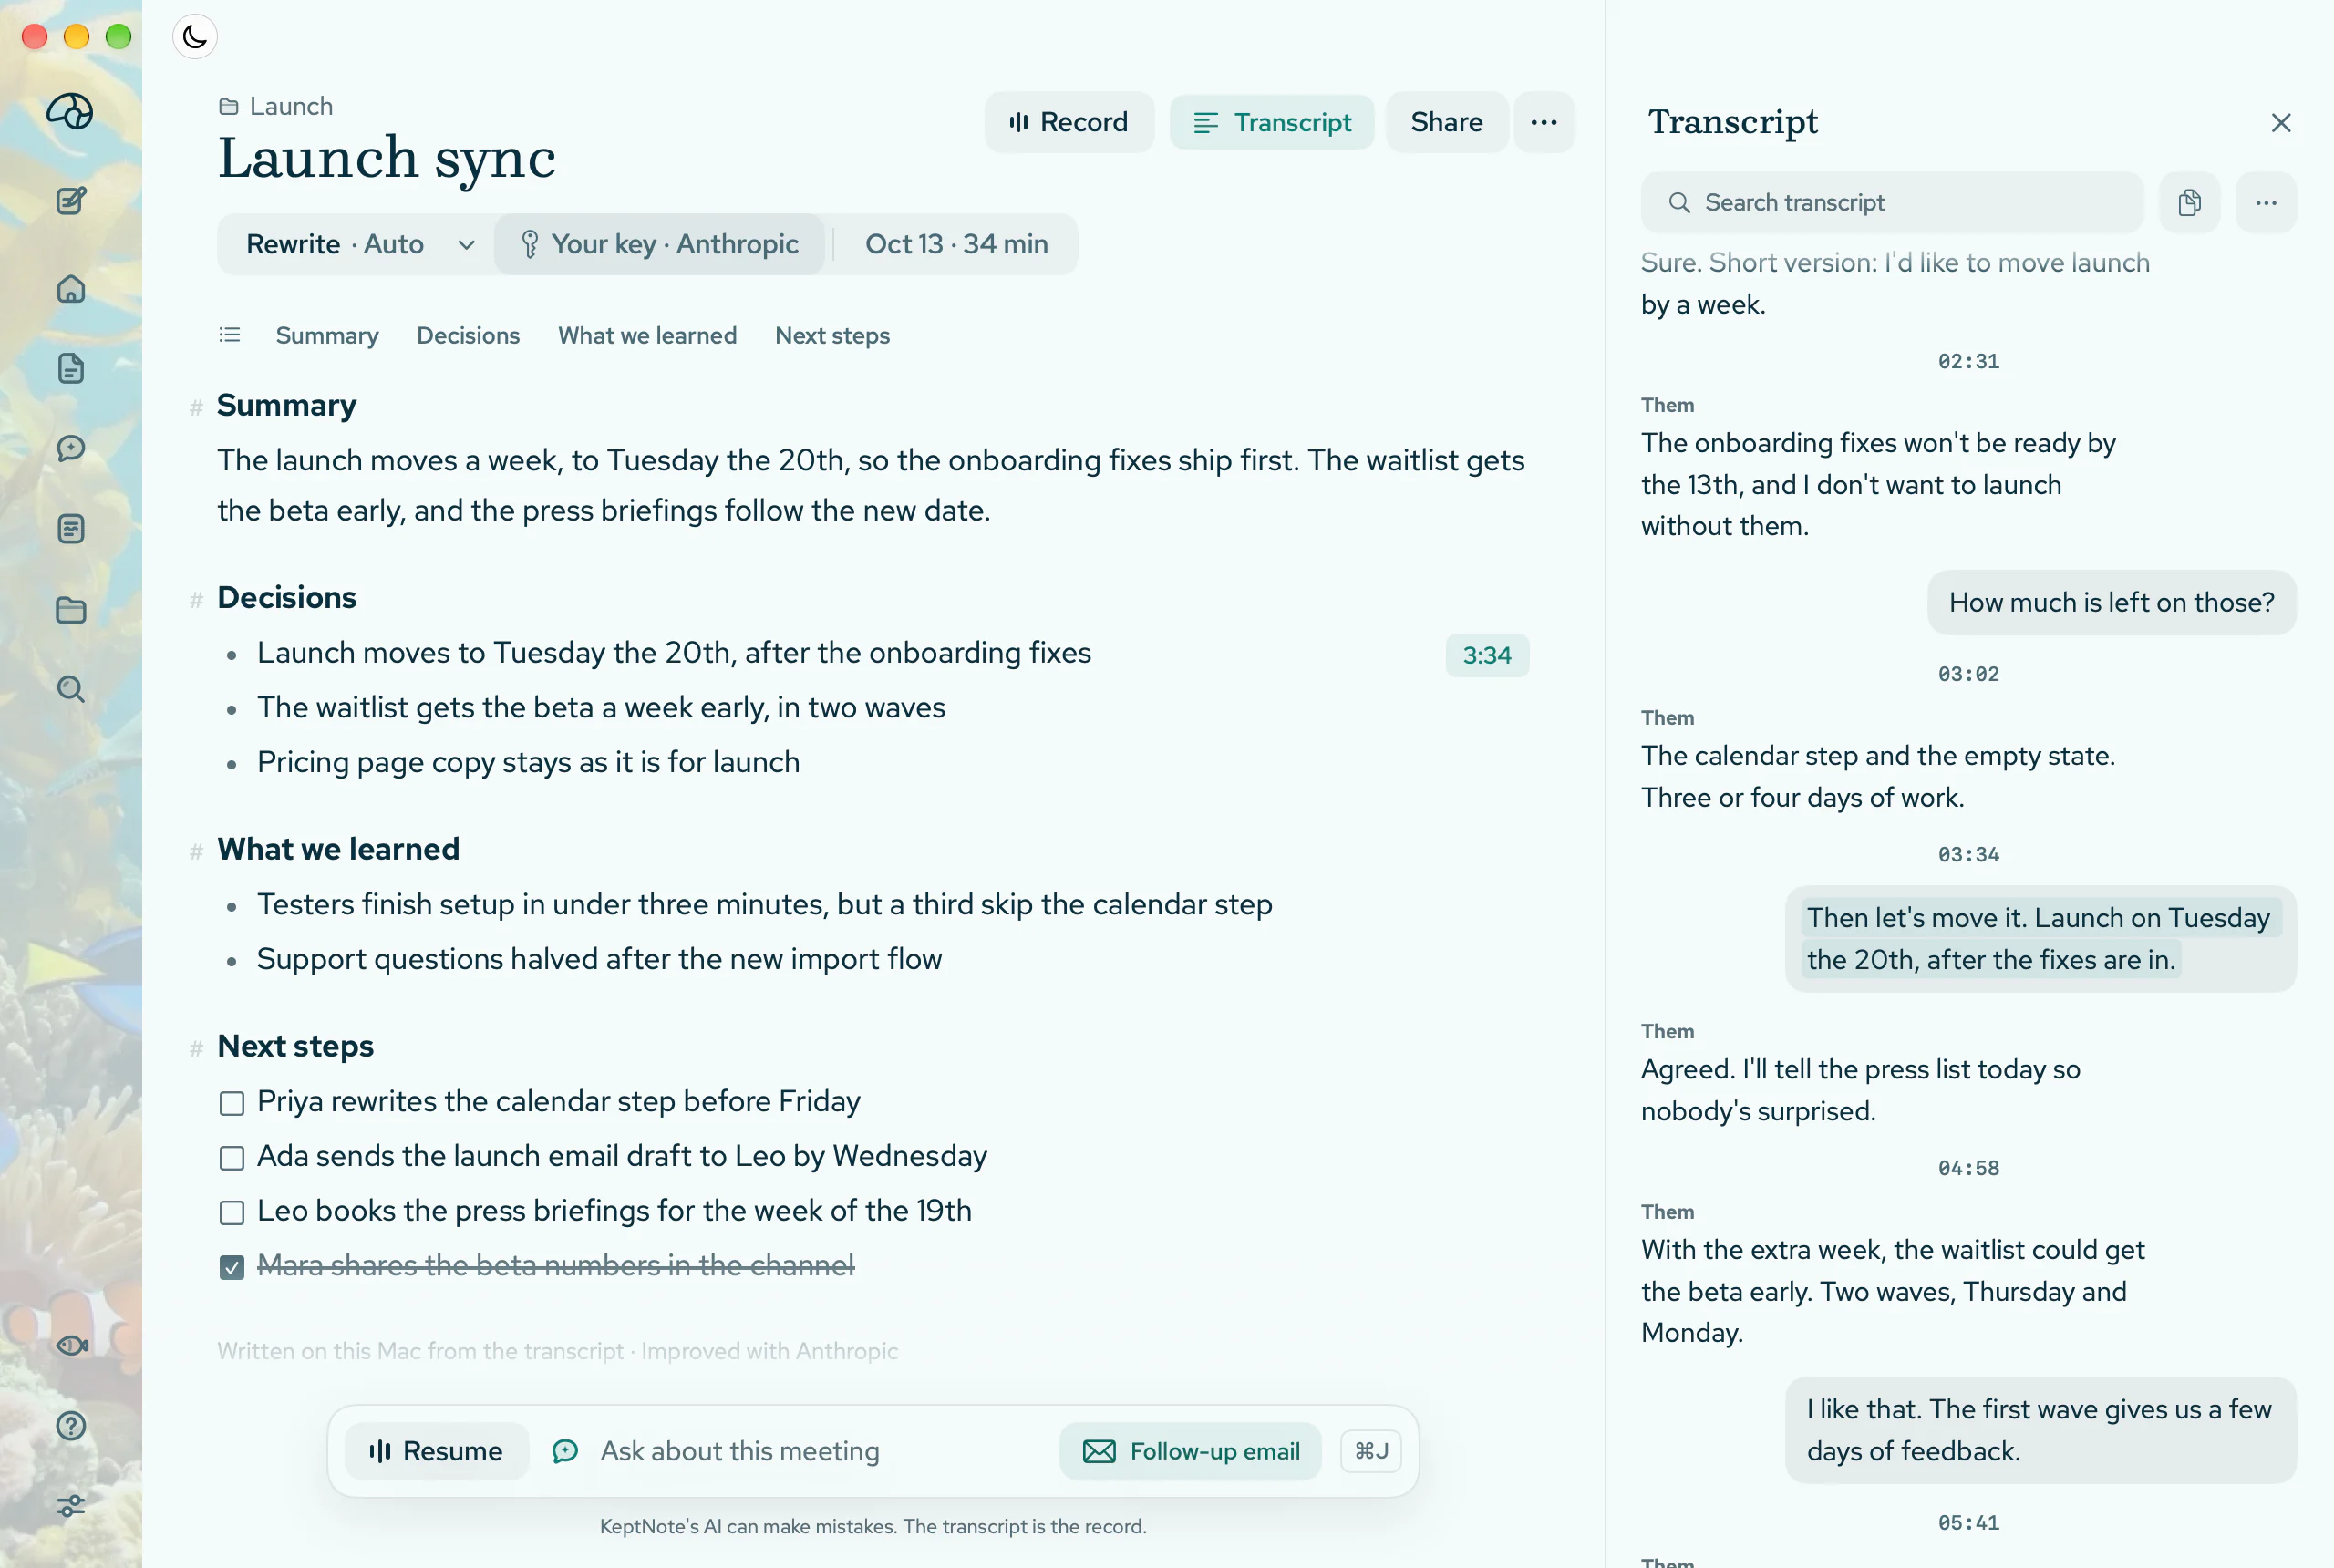This screenshot has height=1568, width=2334.
Task: Jump to the What we learned tab
Action: point(647,335)
